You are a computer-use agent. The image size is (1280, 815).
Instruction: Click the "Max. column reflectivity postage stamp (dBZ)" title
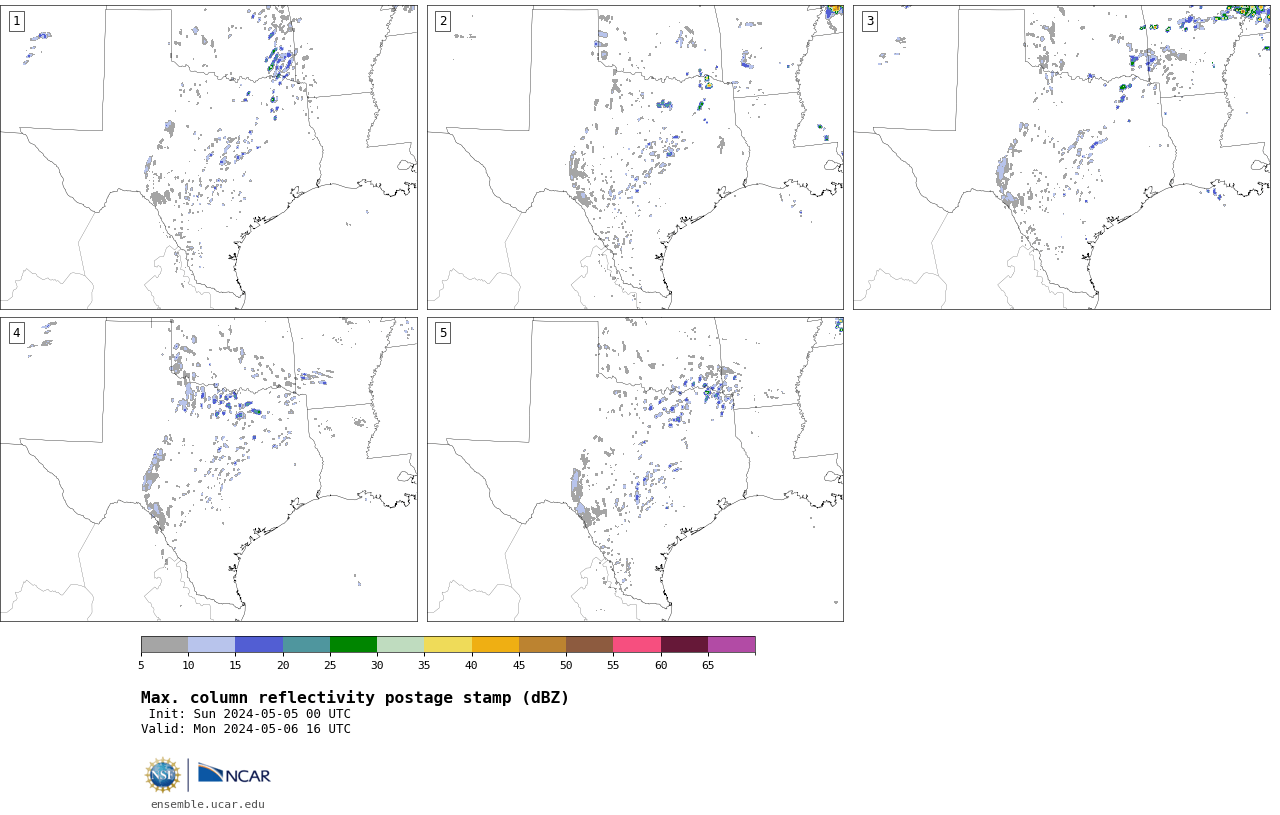355,698
